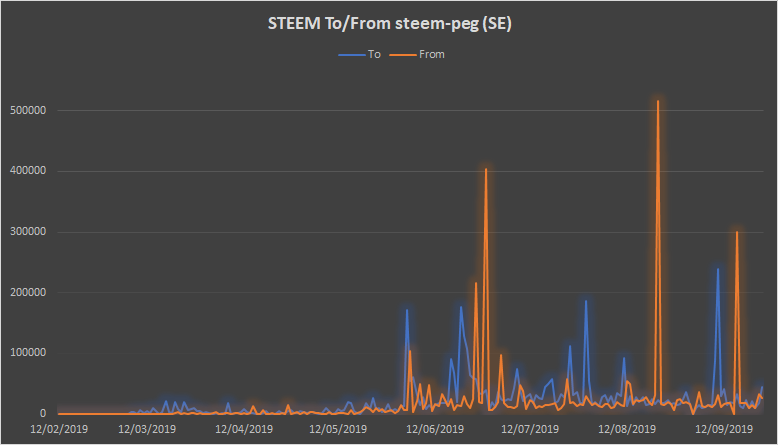Click the 12/08/2019 date label
The width and height of the screenshot is (778, 445).
(x=627, y=429)
